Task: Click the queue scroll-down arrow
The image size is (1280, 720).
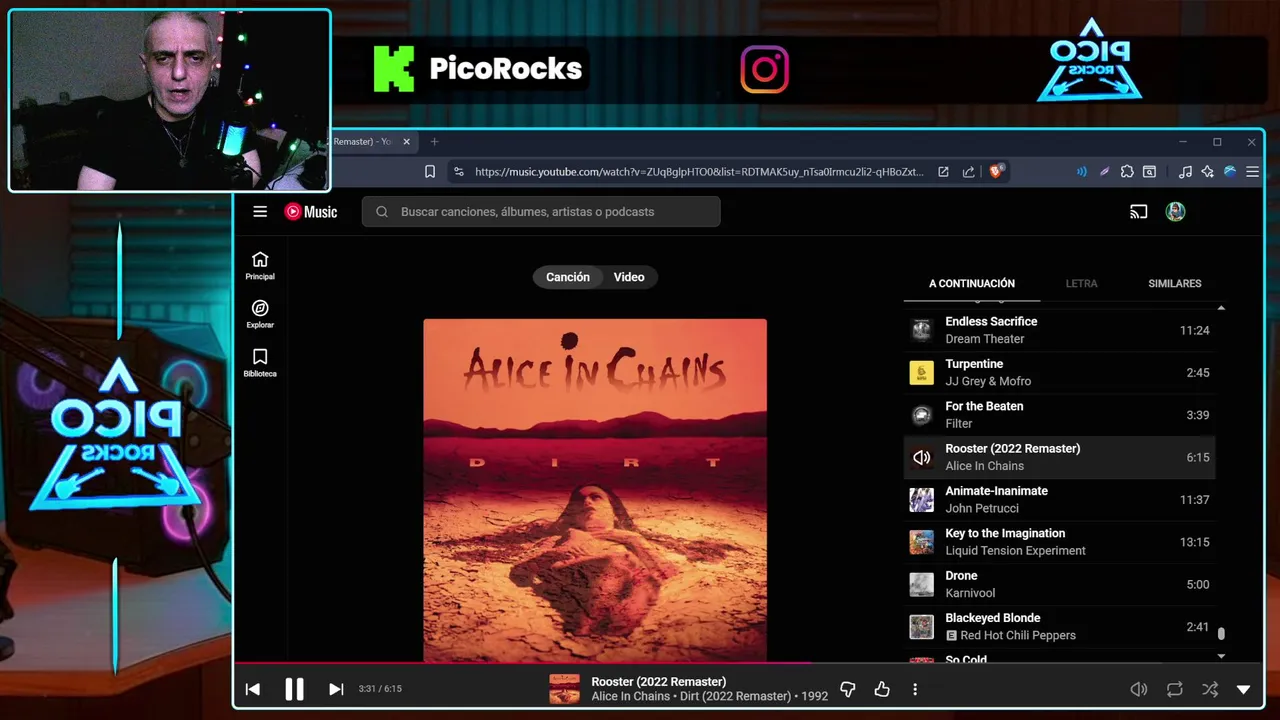Action: (1221, 656)
